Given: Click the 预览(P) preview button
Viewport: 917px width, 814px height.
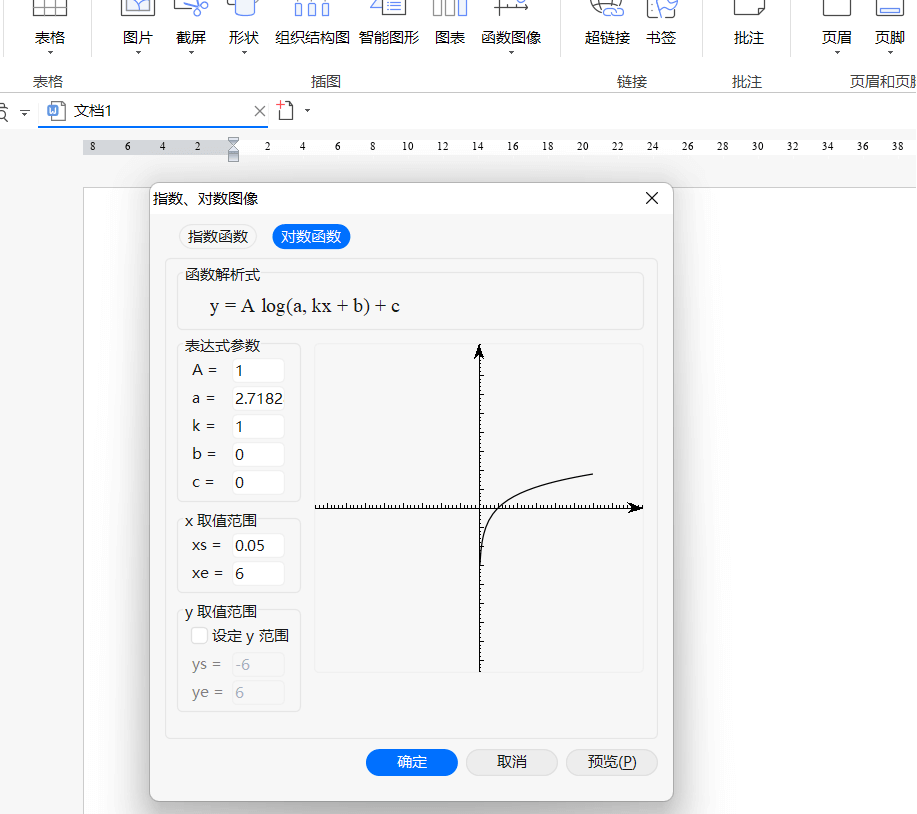Looking at the screenshot, I should point(612,762).
